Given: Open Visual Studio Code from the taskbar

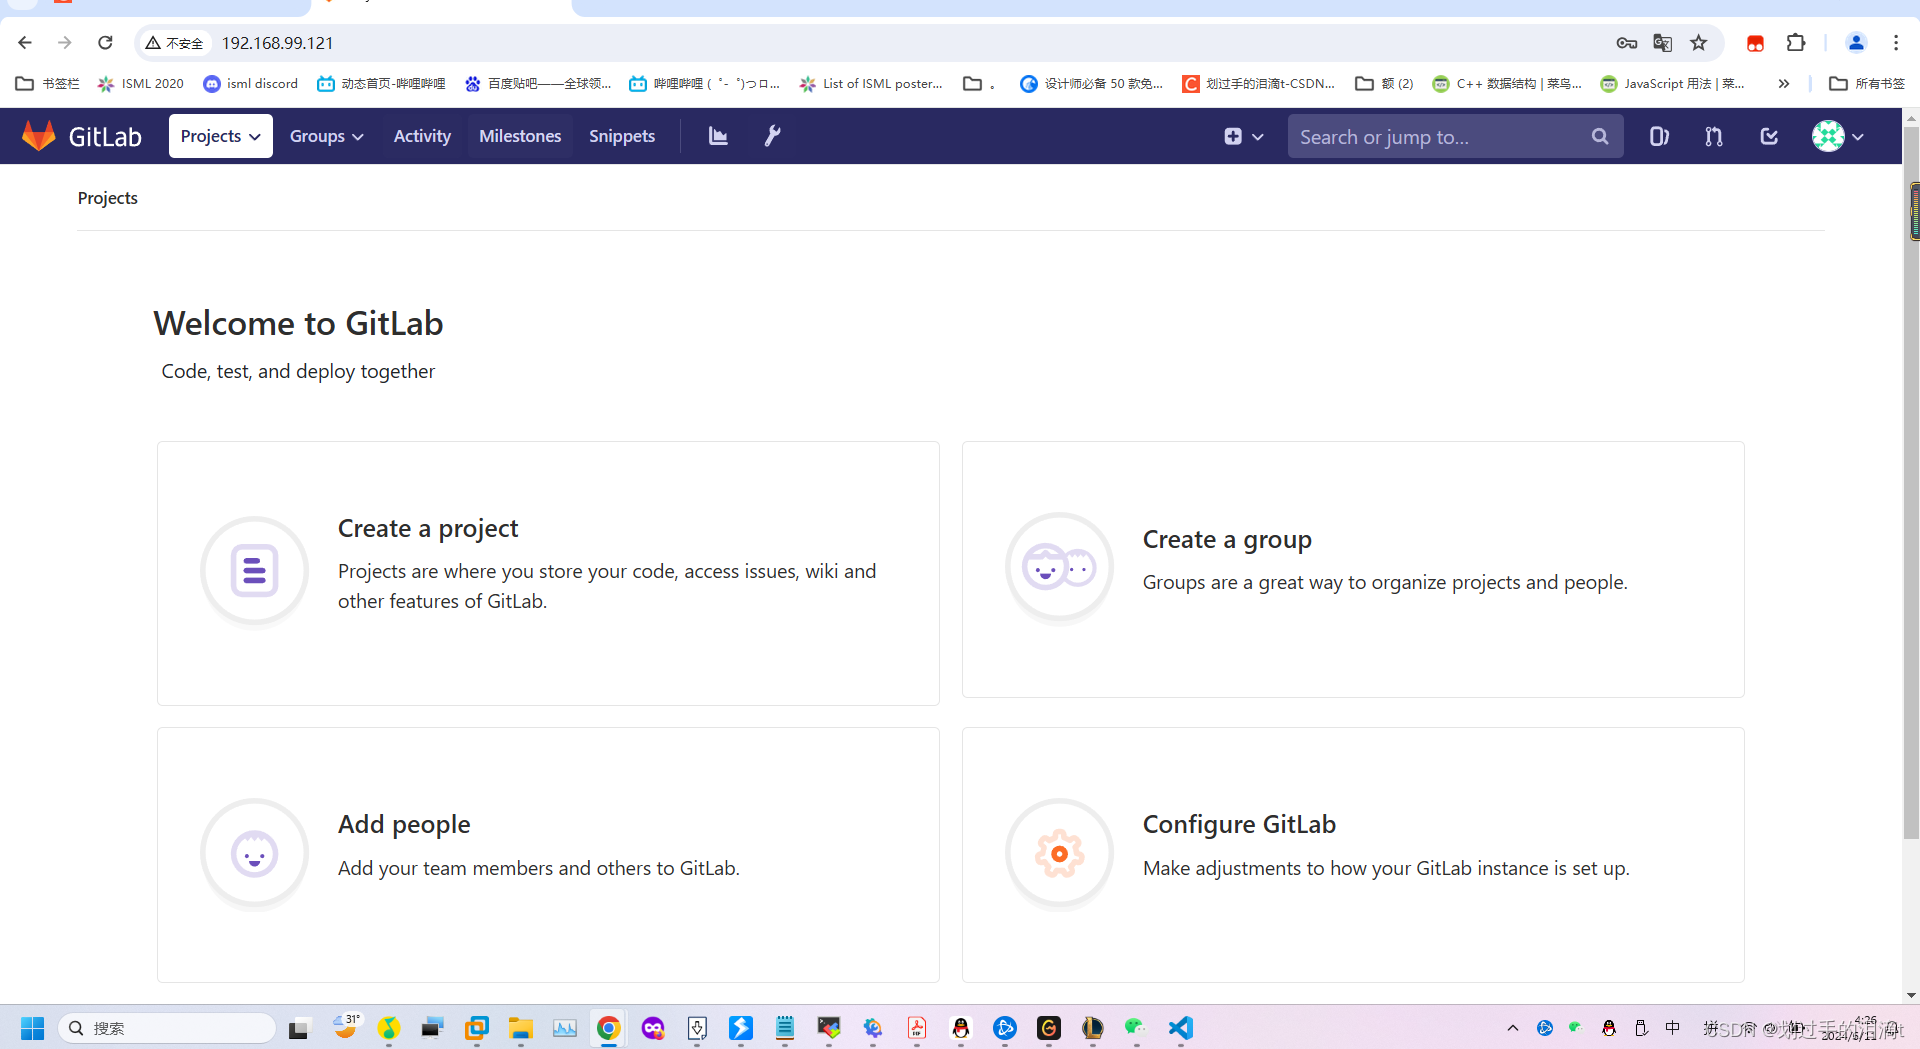Looking at the screenshot, I should coord(1181,1028).
